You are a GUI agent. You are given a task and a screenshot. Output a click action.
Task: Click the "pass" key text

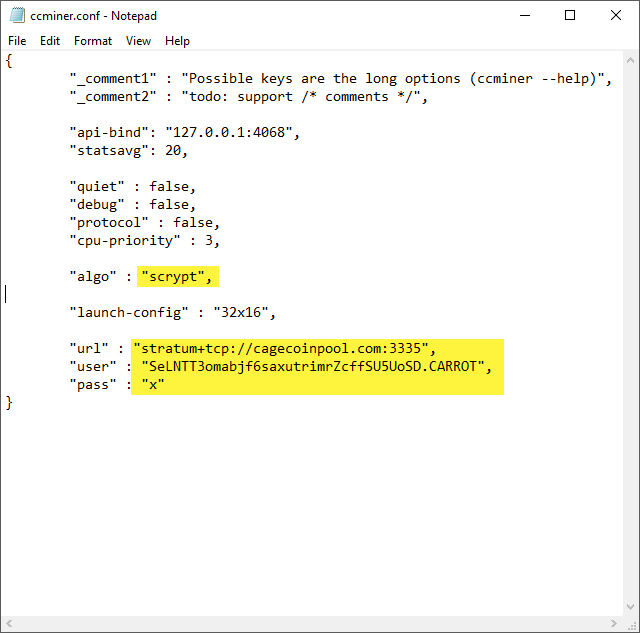tap(93, 384)
